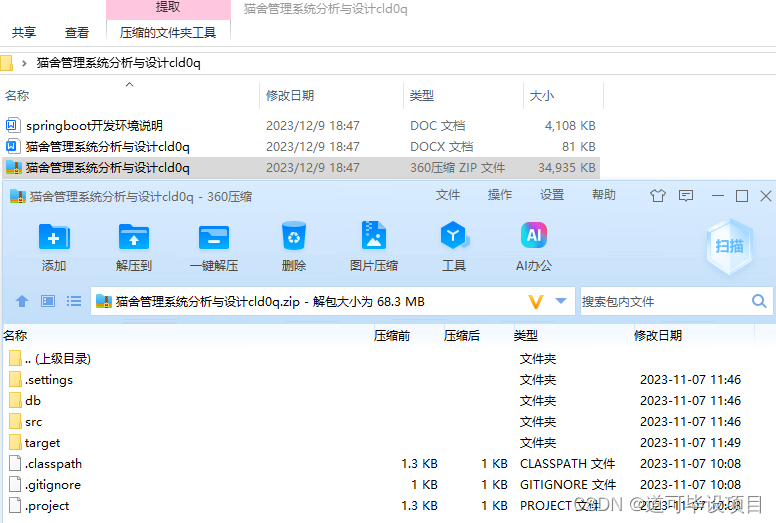
Task: Sort Explorer list by 类型 column
Action: click(422, 95)
